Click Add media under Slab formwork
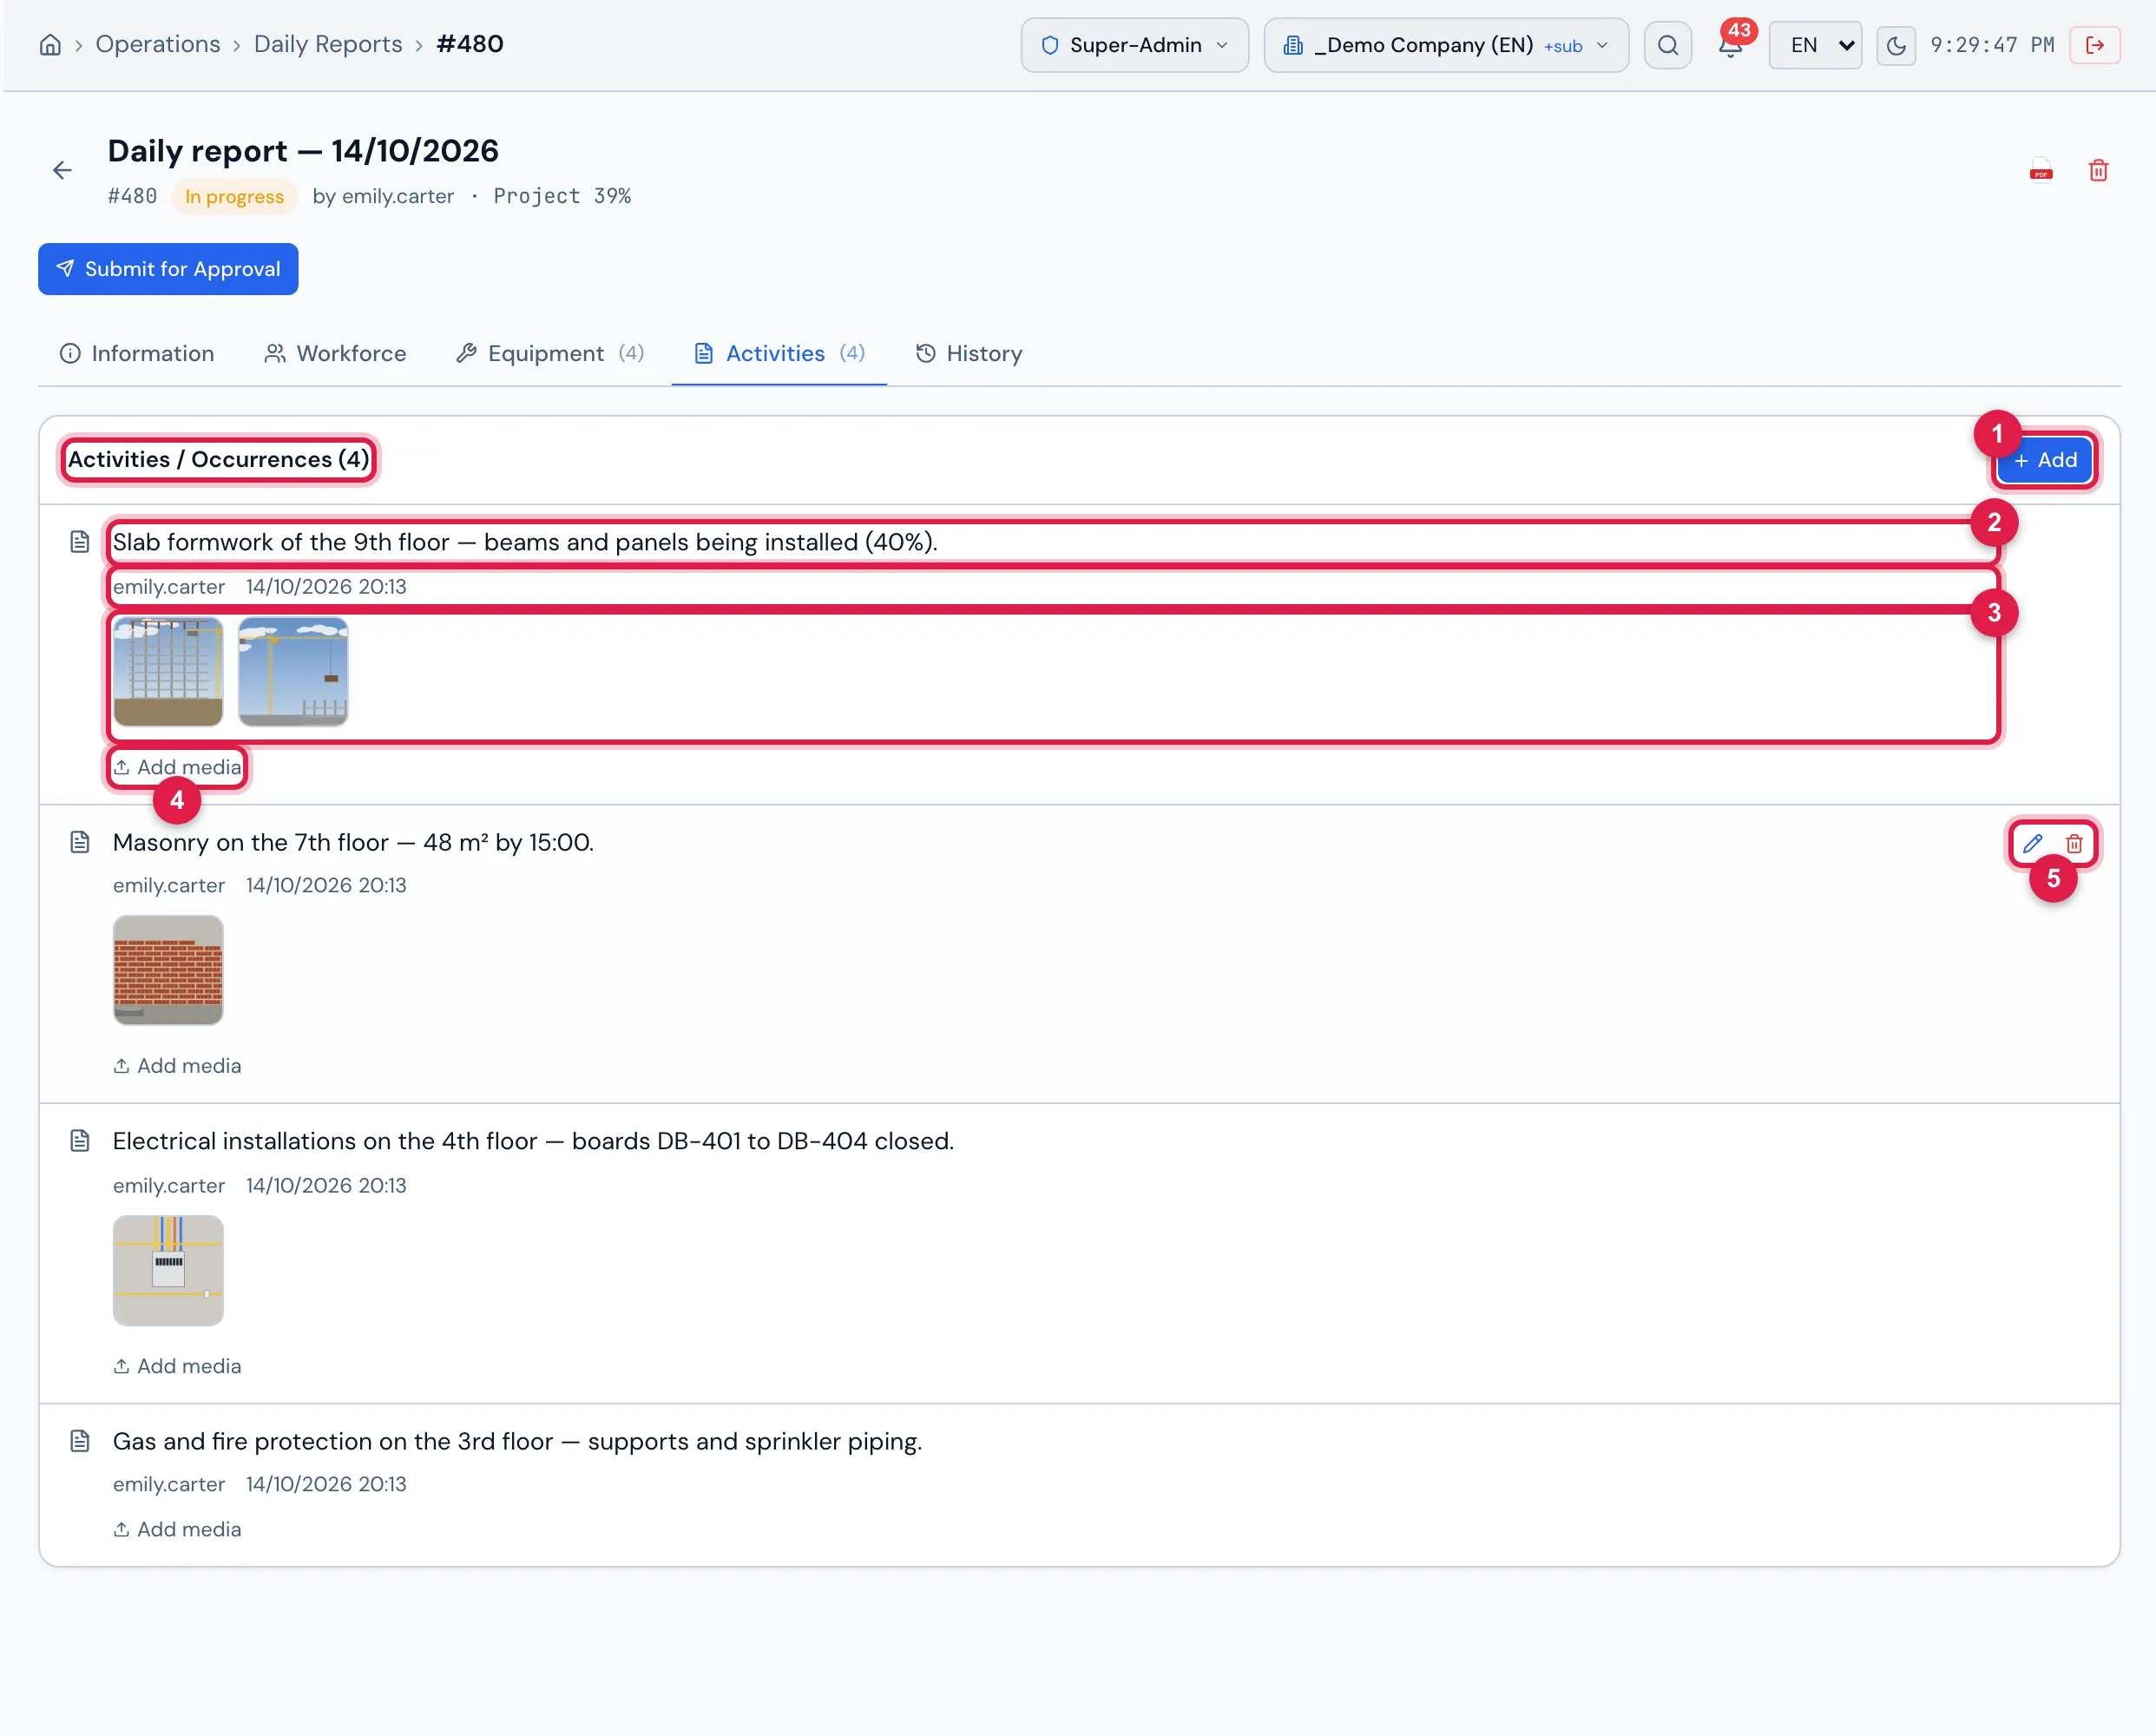Screen dimensions: 2156x1736 click(177, 767)
